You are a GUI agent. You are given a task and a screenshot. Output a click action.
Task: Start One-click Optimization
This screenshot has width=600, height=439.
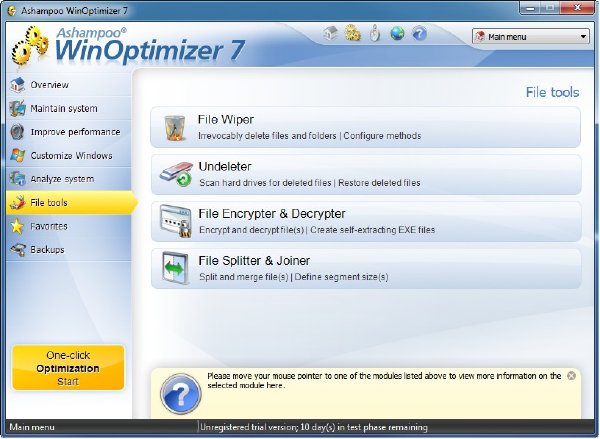[x=68, y=368]
